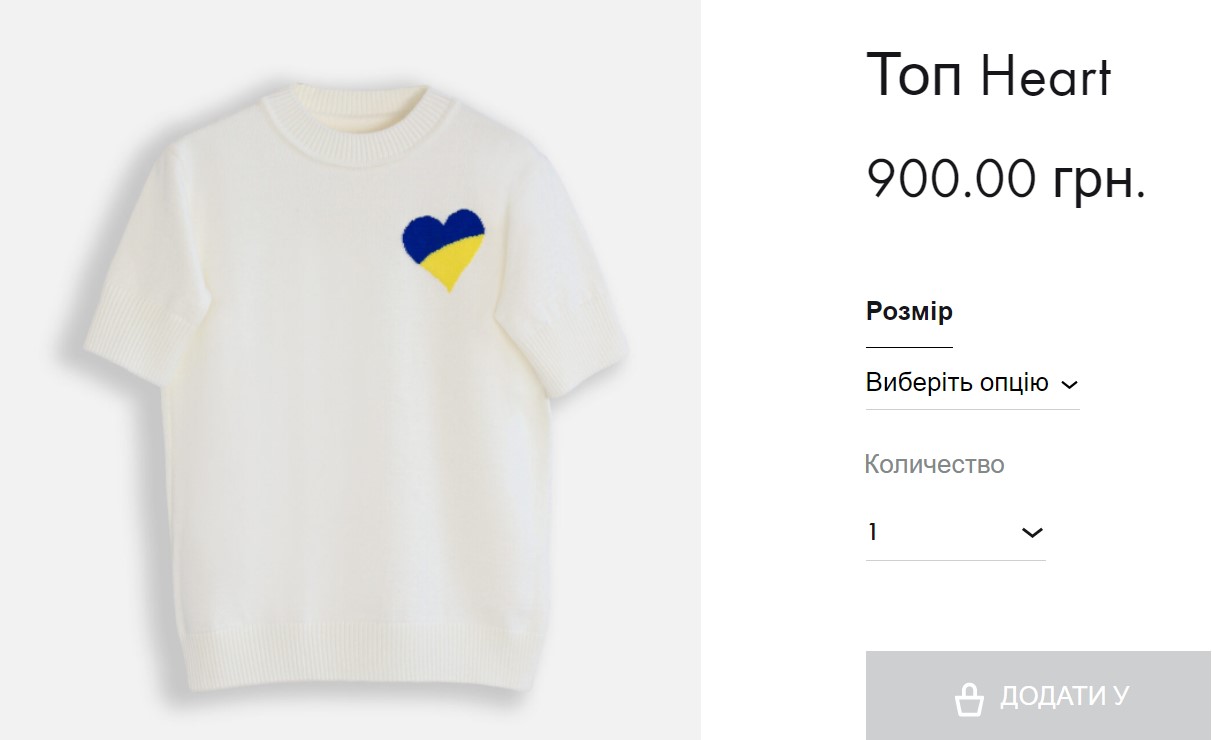Click the "Количество" field label
Image resolution: width=1212 pixels, height=740 pixels.
(934, 464)
